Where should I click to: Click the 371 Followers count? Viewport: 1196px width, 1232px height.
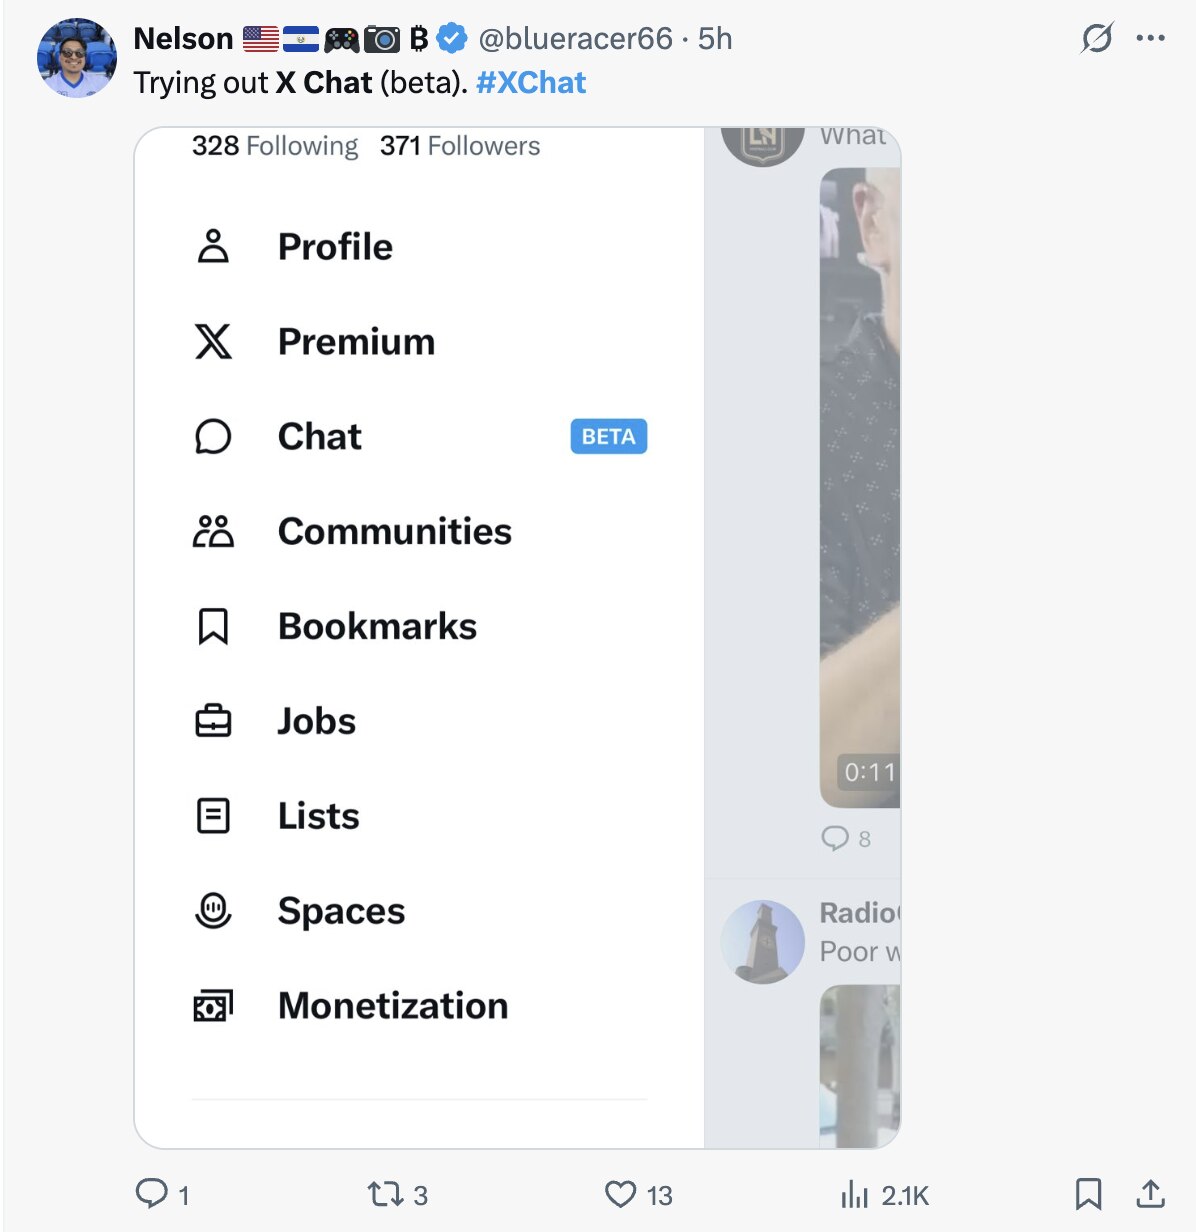[x=460, y=146]
